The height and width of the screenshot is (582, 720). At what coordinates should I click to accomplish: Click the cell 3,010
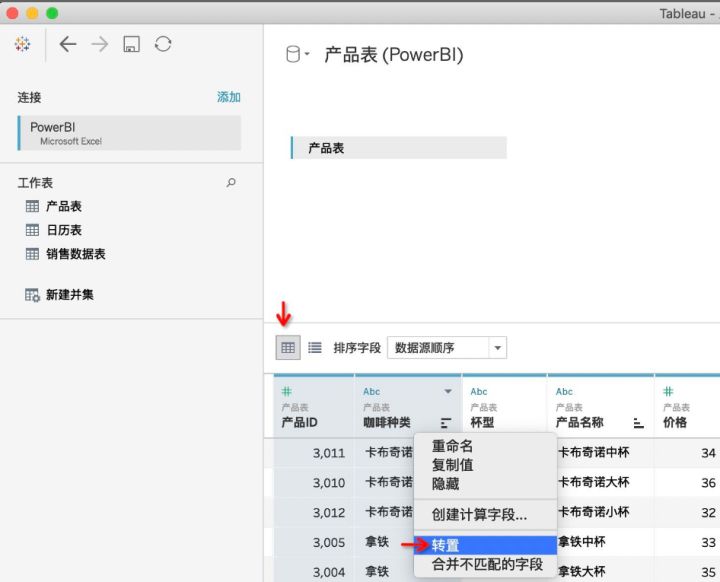coord(329,483)
